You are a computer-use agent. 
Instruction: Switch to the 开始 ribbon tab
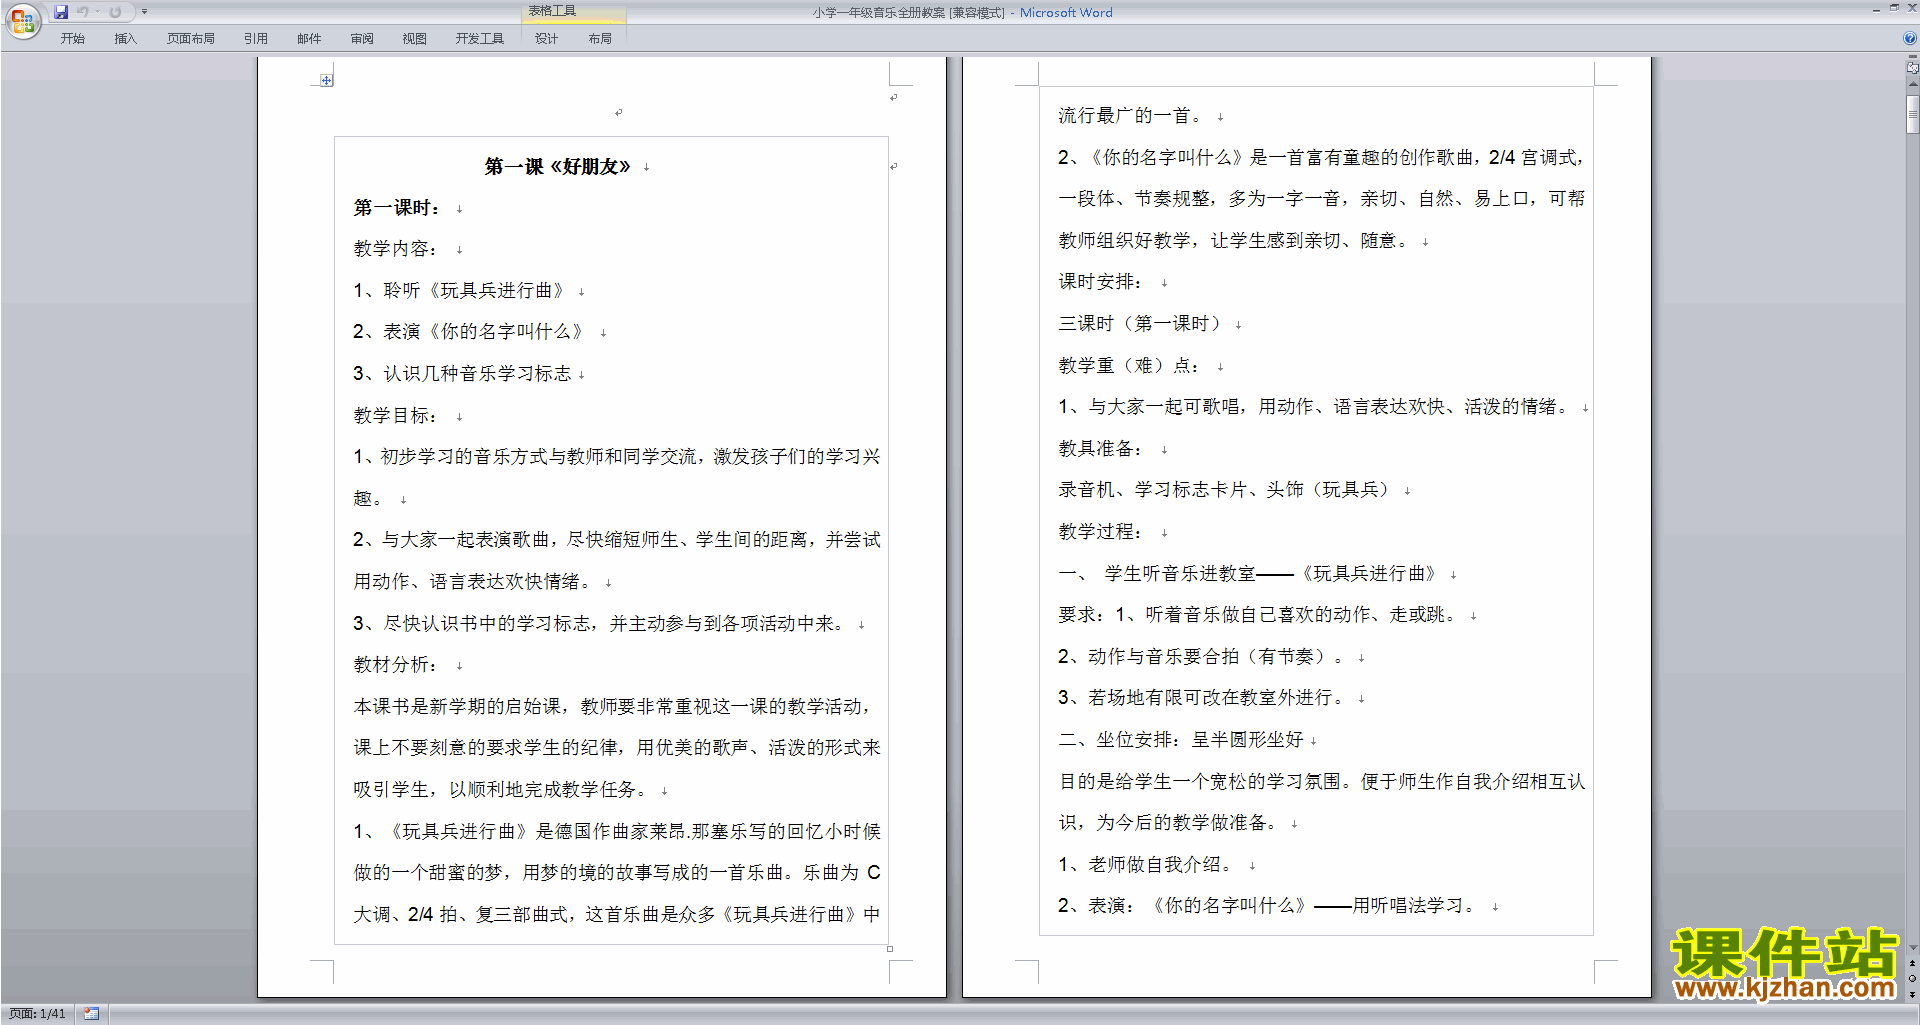click(x=72, y=38)
